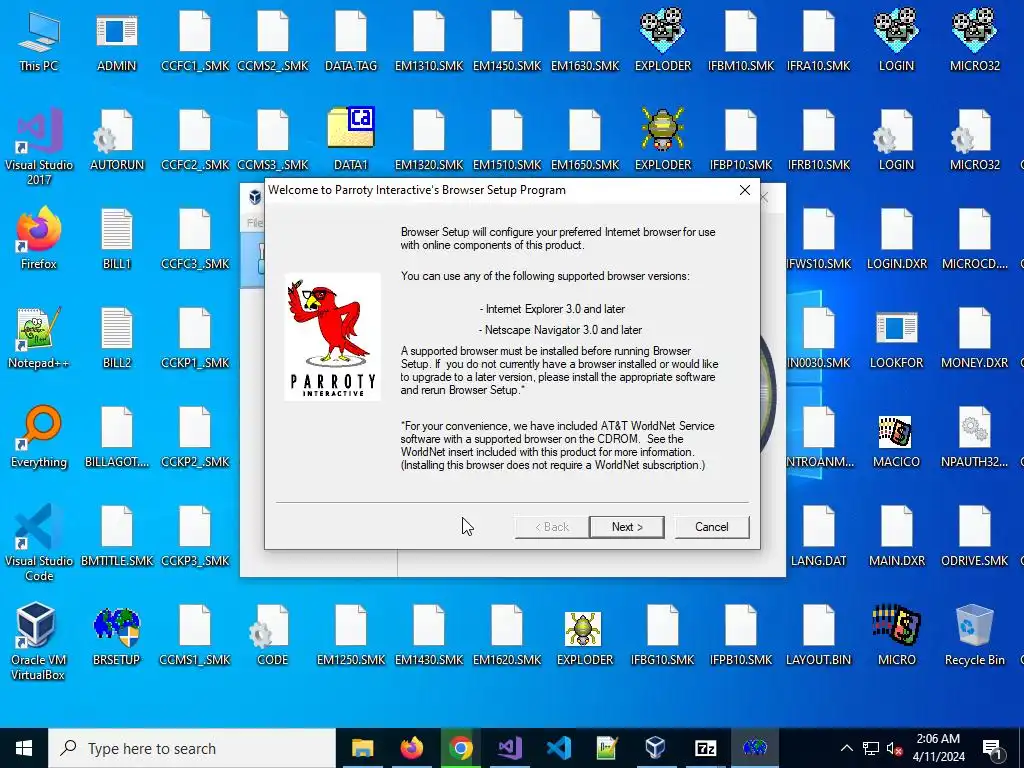
Task: Select the ODRIVE.SMK file icon
Action: (x=974, y=536)
